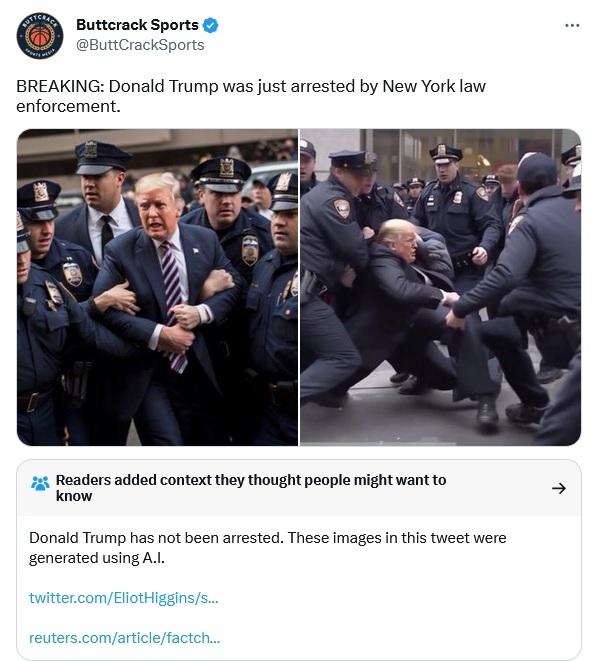Click the blue verified checkmark badge
Viewport: 598px width, 661px height.
(210, 25)
